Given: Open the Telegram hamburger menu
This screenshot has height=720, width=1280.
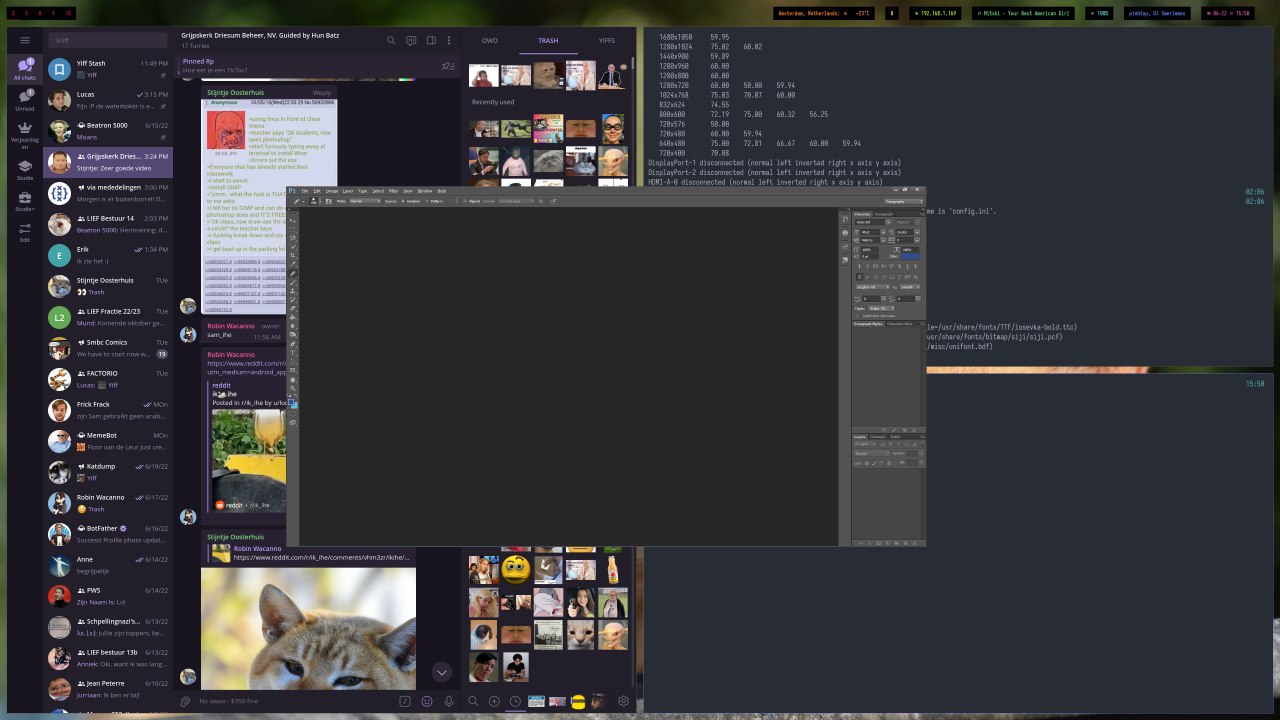Looking at the screenshot, I should pyautogui.click(x=25, y=41).
